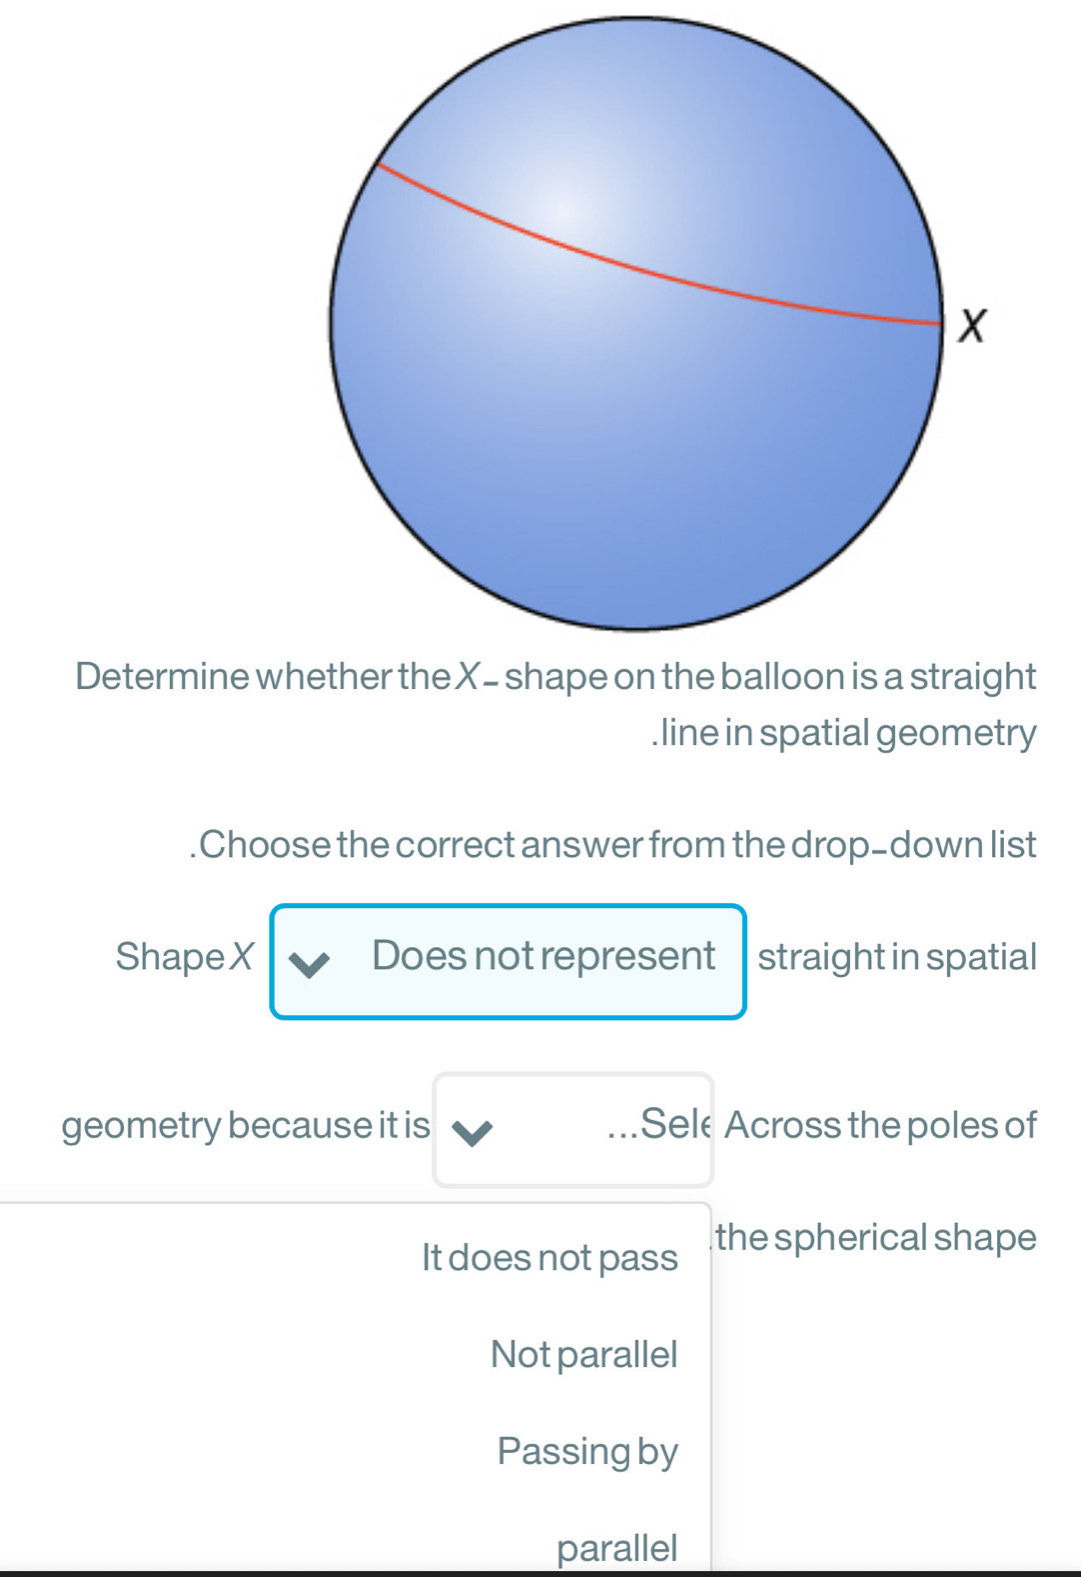
Task: Choose the 'It does not pass' option
Action: [549, 1257]
